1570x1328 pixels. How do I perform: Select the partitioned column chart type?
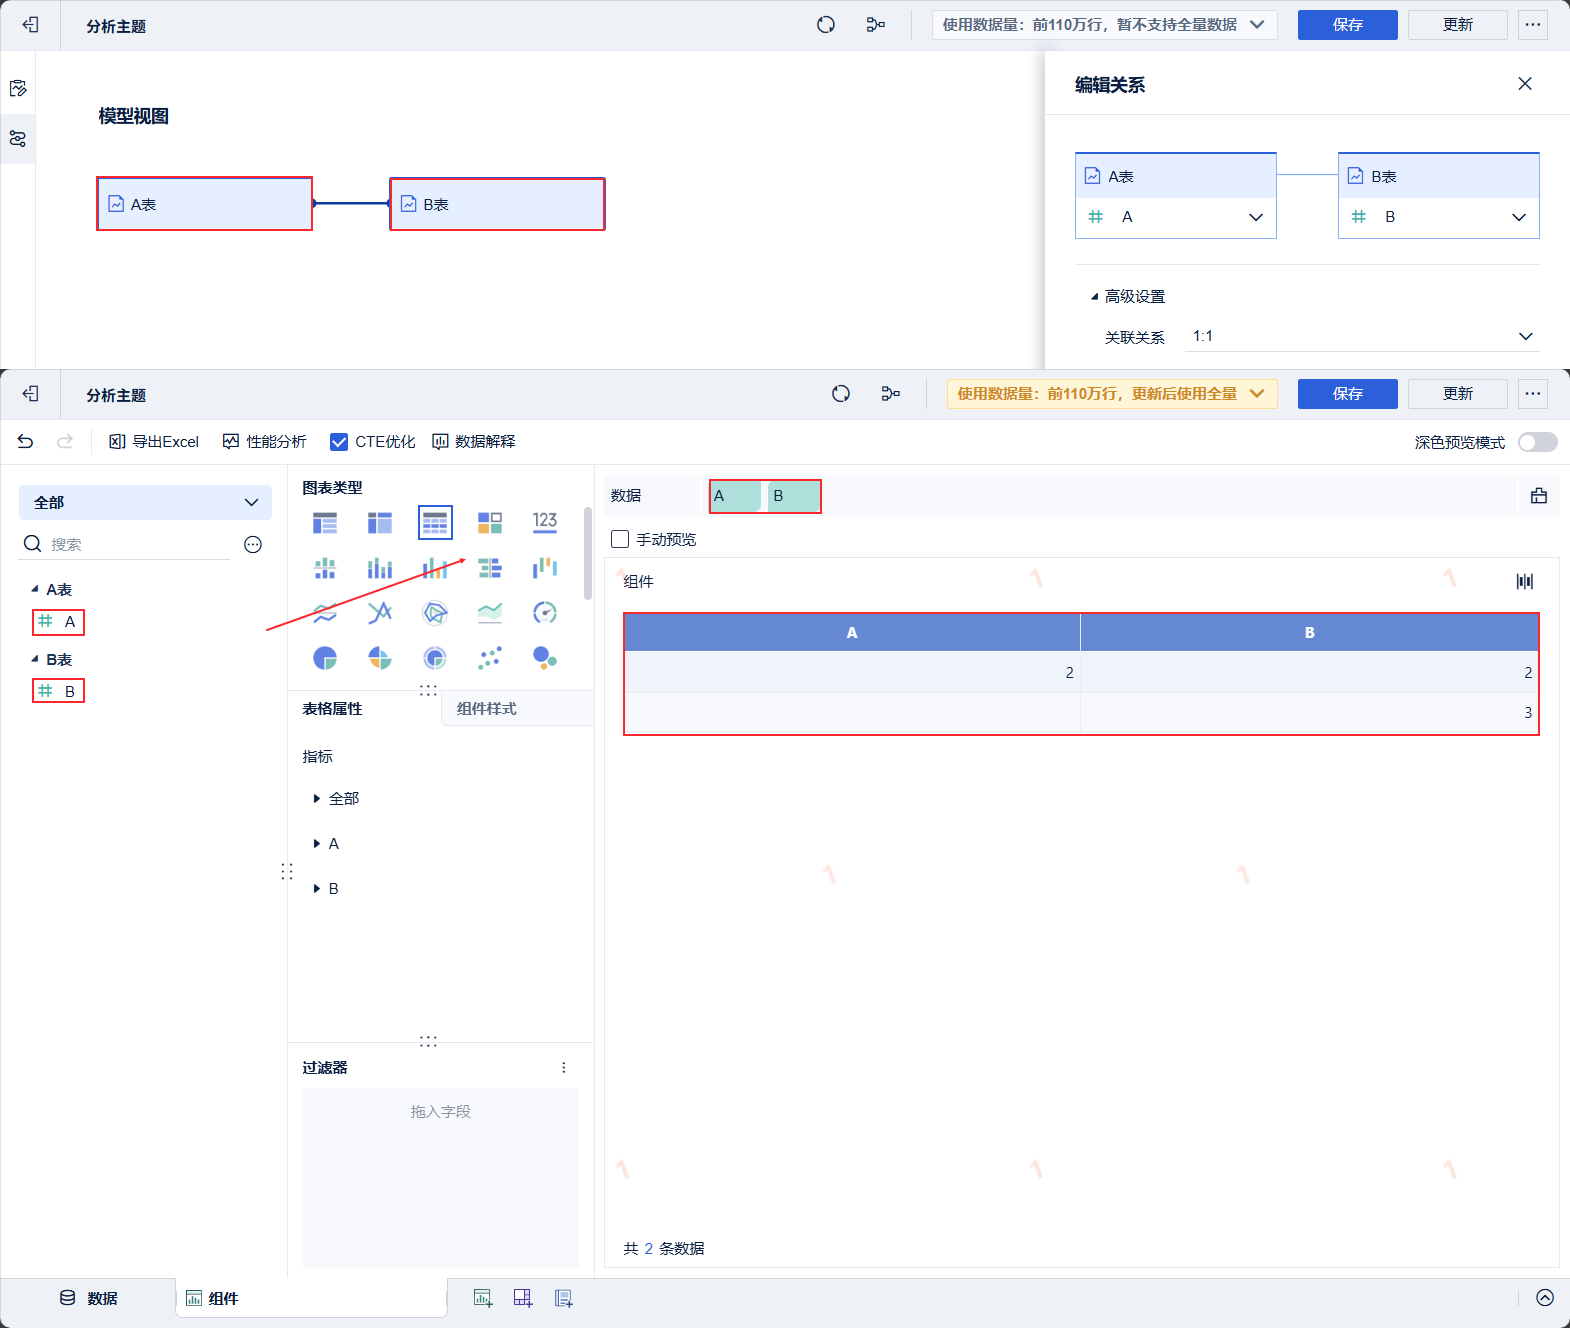[x=325, y=568]
